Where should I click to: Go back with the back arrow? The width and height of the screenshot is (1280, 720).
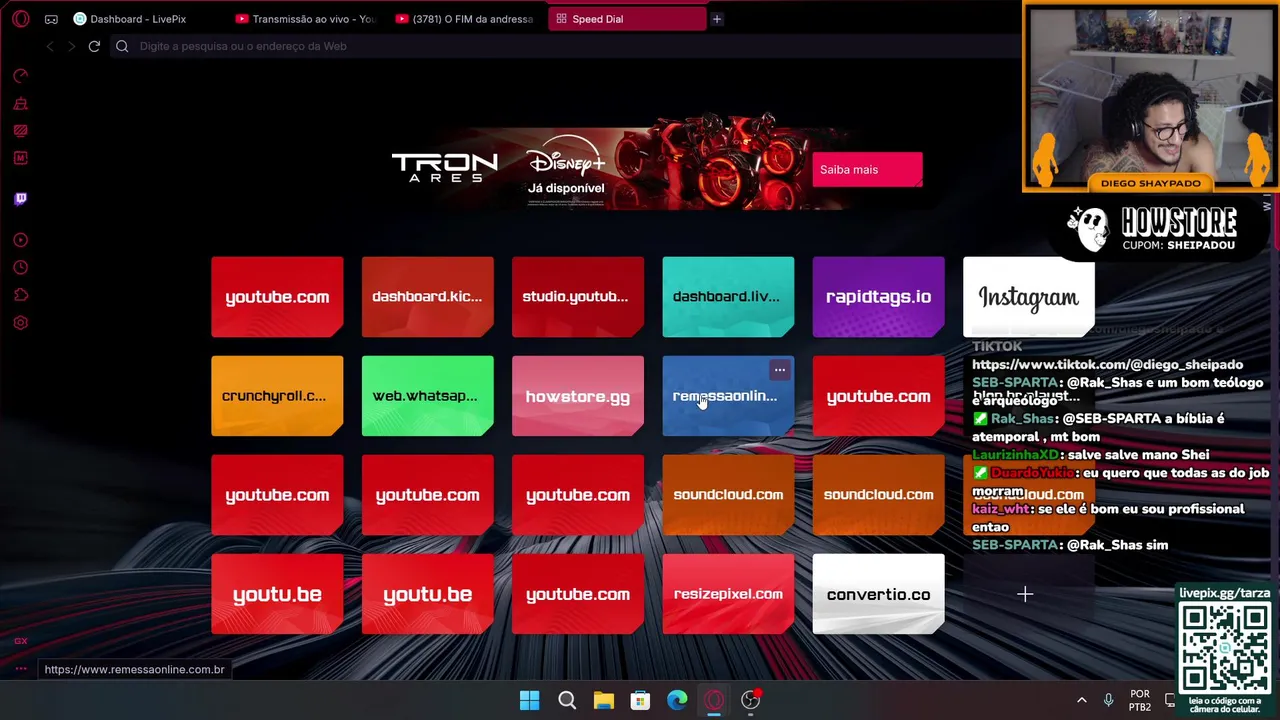pos(50,46)
